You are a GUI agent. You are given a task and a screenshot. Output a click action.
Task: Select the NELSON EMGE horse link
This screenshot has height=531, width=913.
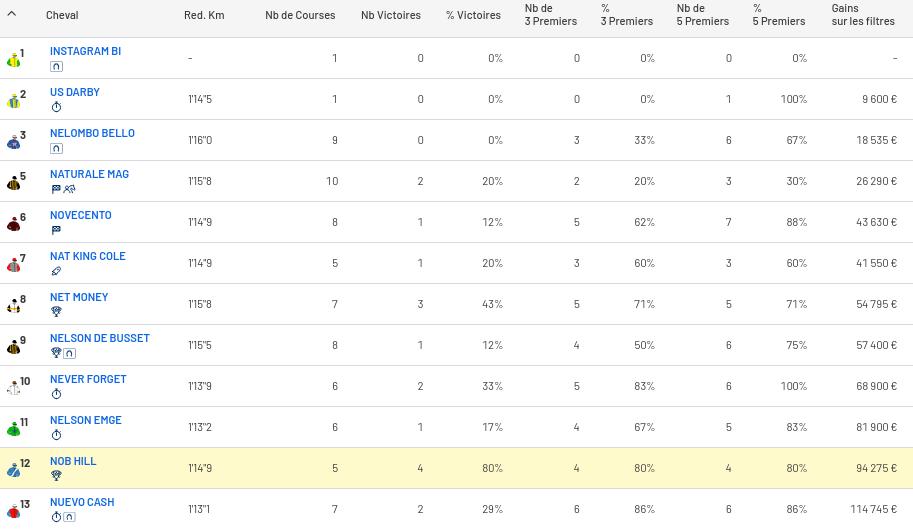pyautogui.click(x=86, y=420)
